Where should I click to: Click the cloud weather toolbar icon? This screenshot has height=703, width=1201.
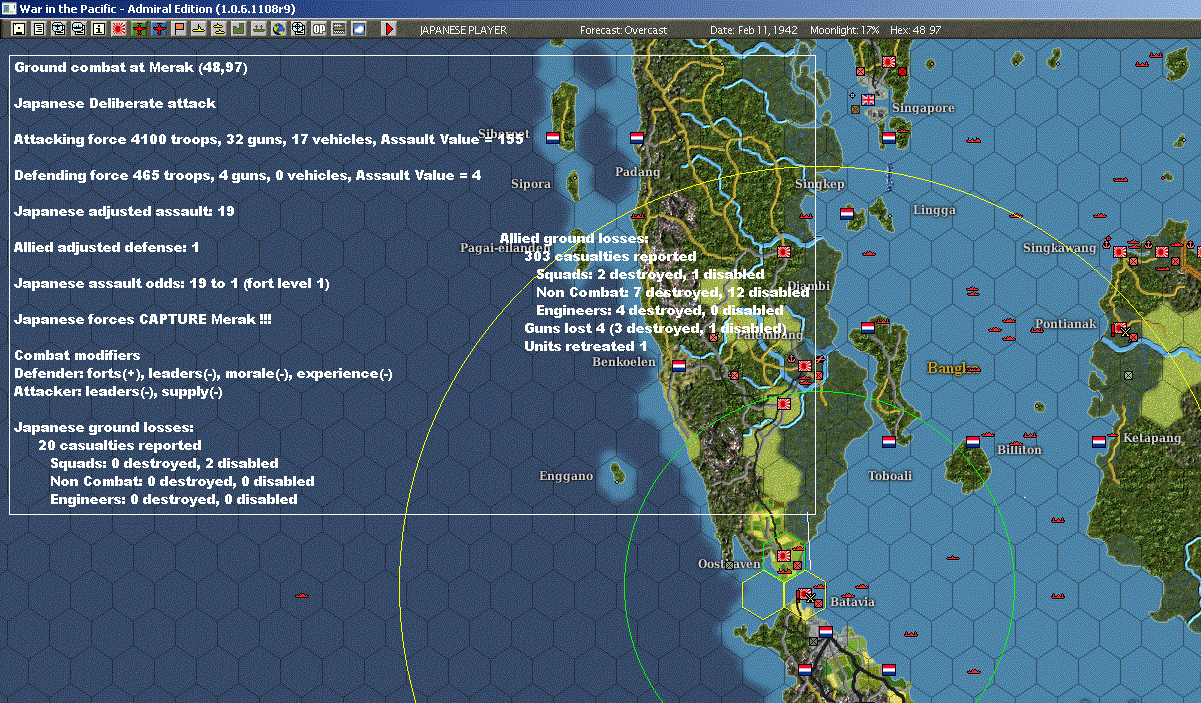tap(359, 29)
